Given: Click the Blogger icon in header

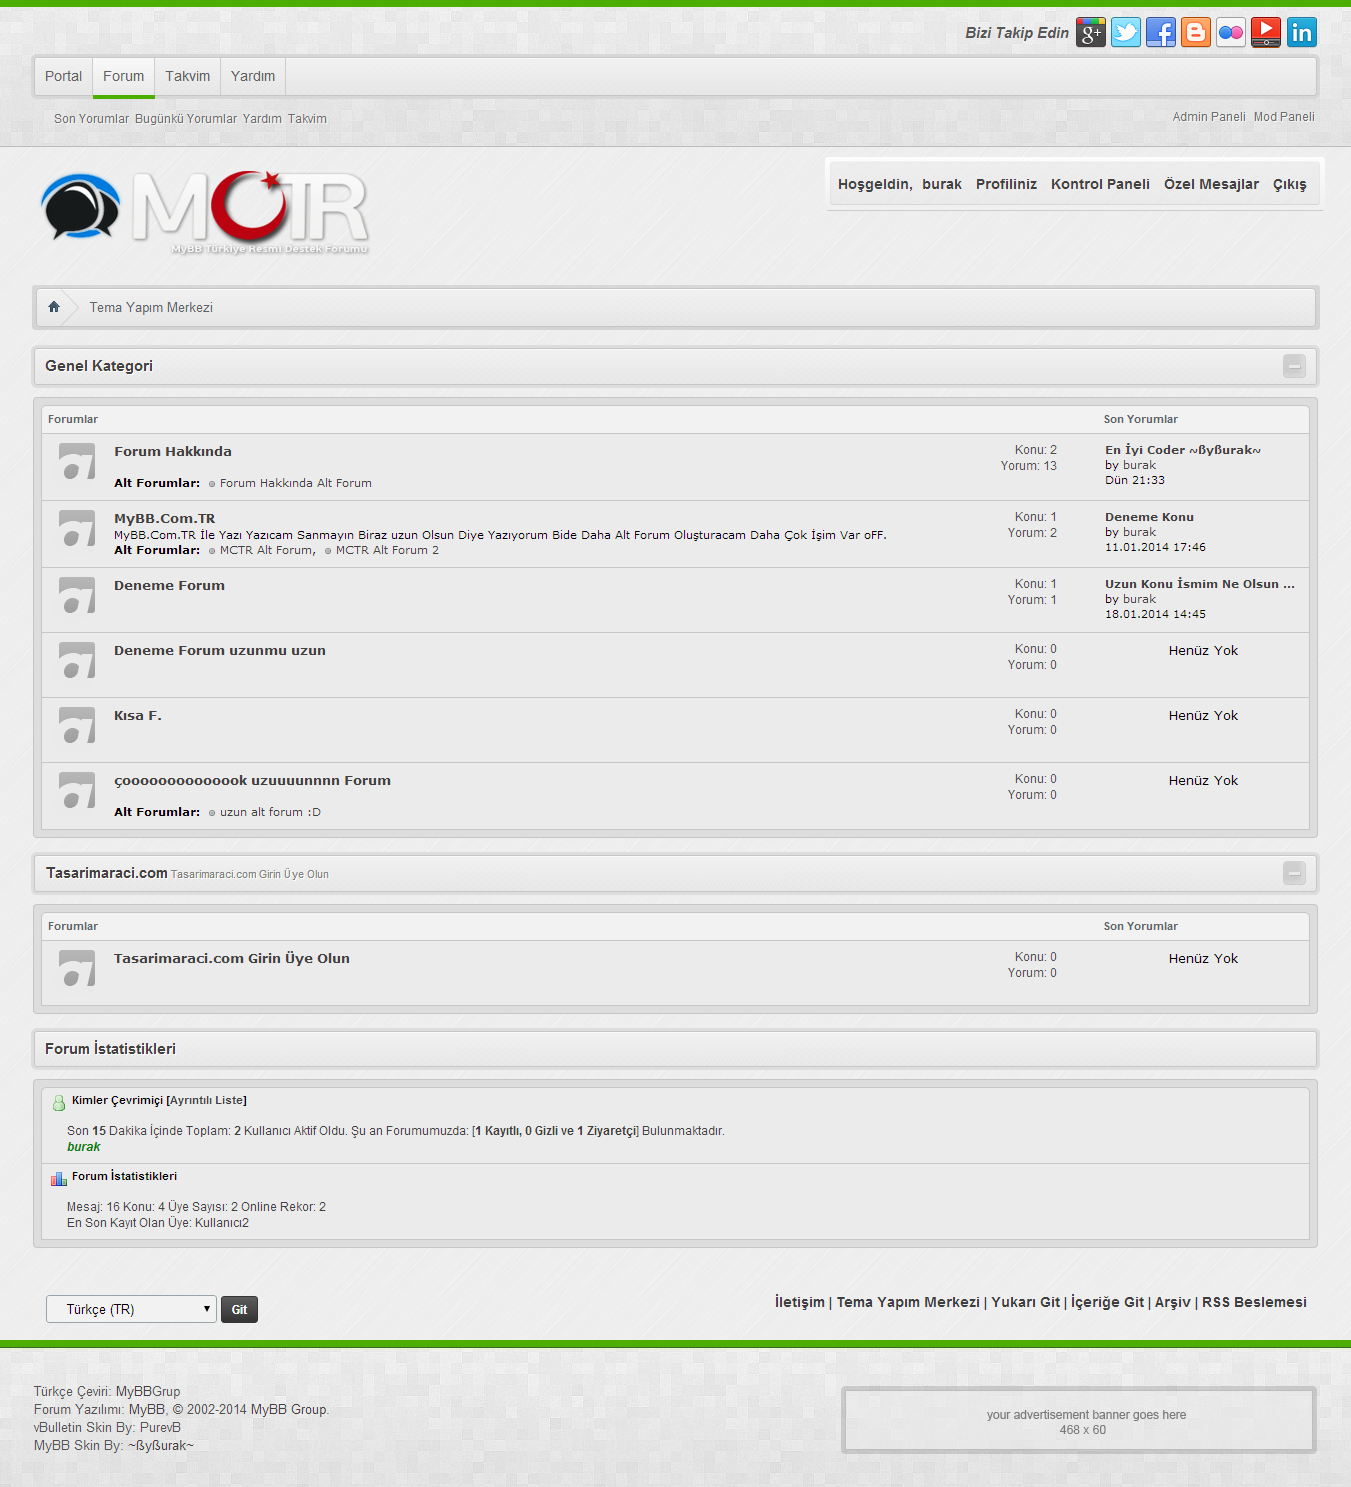Looking at the screenshot, I should point(1196,33).
